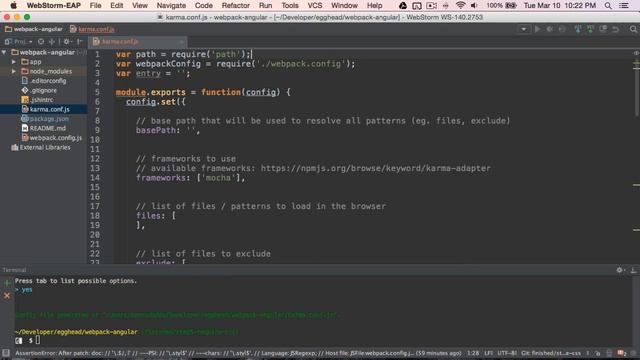Open the Apple menu
The image size is (640, 360).
pyautogui.click(x=13, y=5)
